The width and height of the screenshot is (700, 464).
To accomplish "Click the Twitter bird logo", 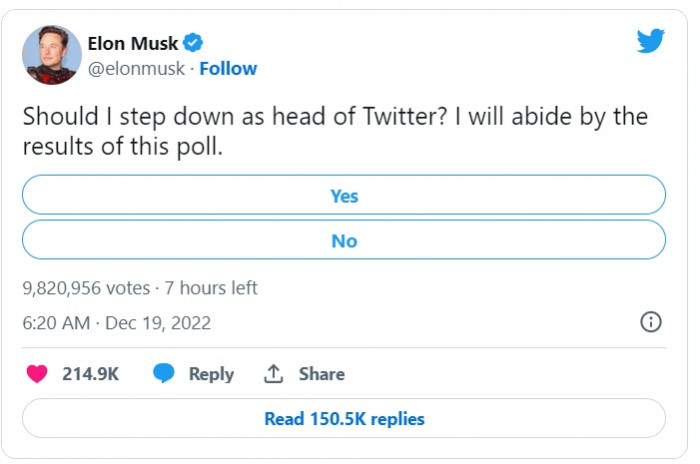I will pyautogui.click(x=651, y=41).
